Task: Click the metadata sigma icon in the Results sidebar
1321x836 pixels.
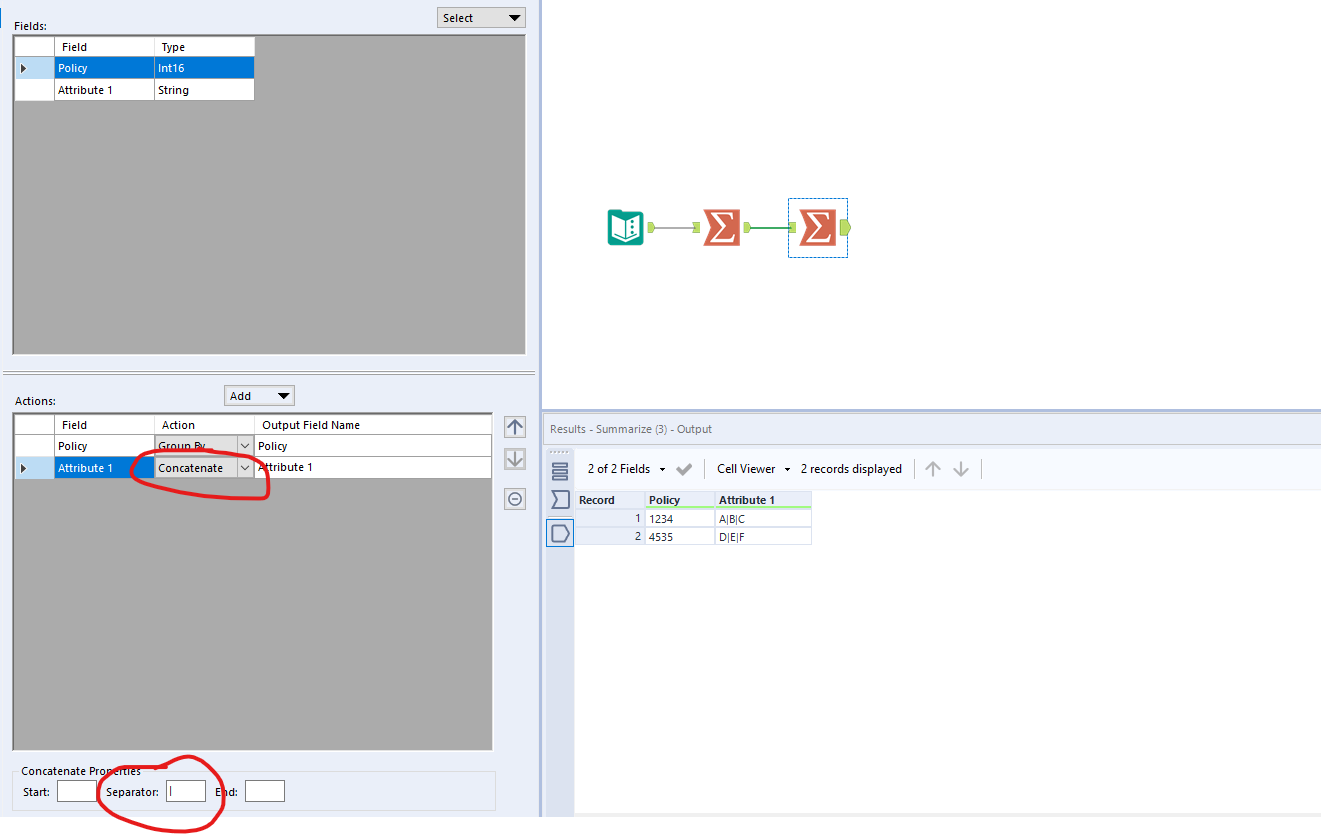Action: [559, 499]
